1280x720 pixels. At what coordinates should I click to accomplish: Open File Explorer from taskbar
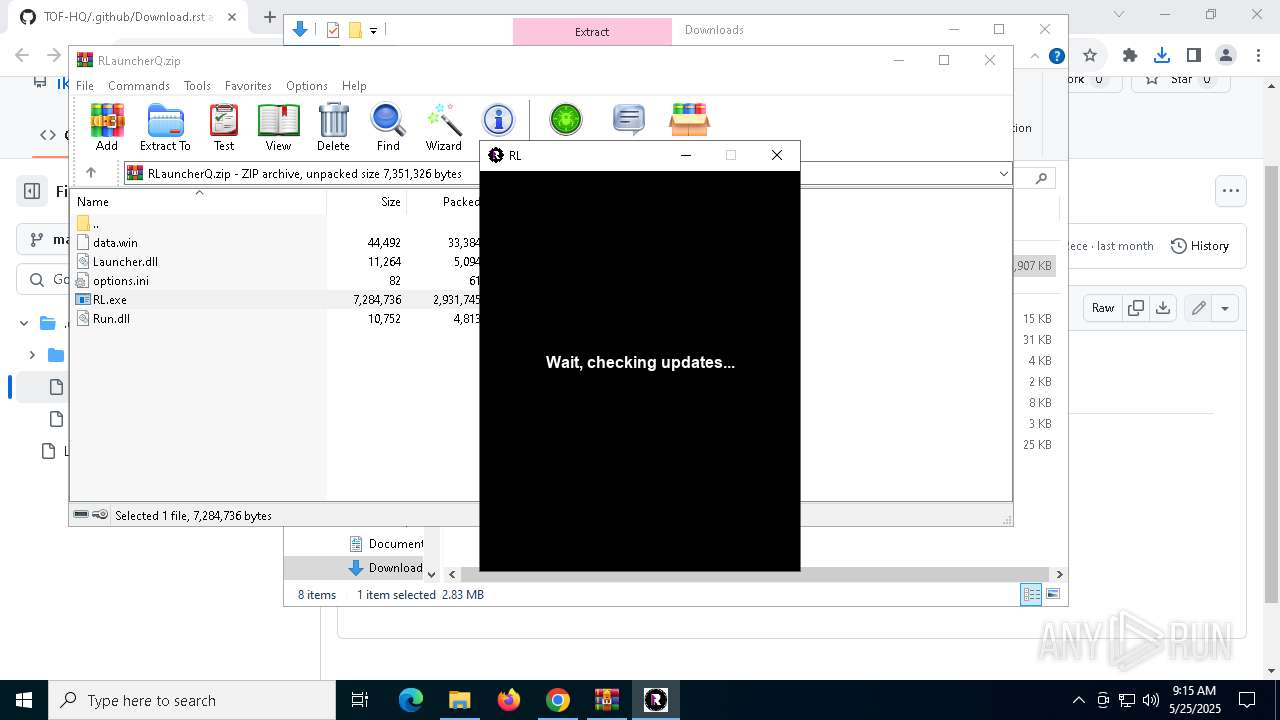tap(460, 700)
